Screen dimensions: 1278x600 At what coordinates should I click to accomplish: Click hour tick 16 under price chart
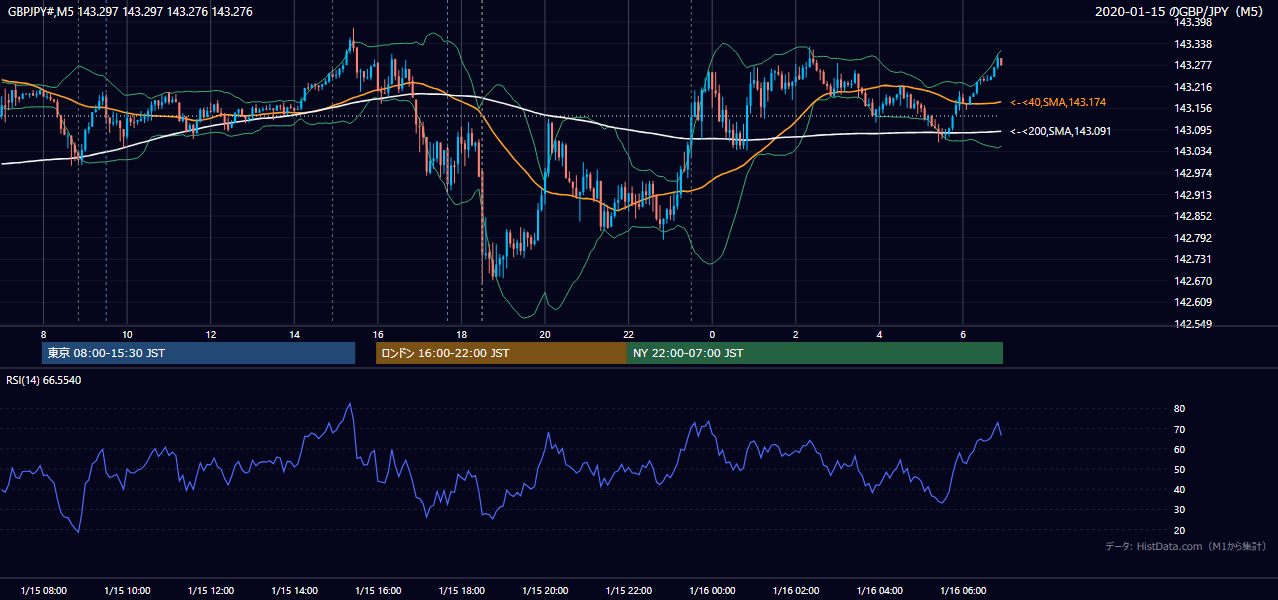[378, 334]
